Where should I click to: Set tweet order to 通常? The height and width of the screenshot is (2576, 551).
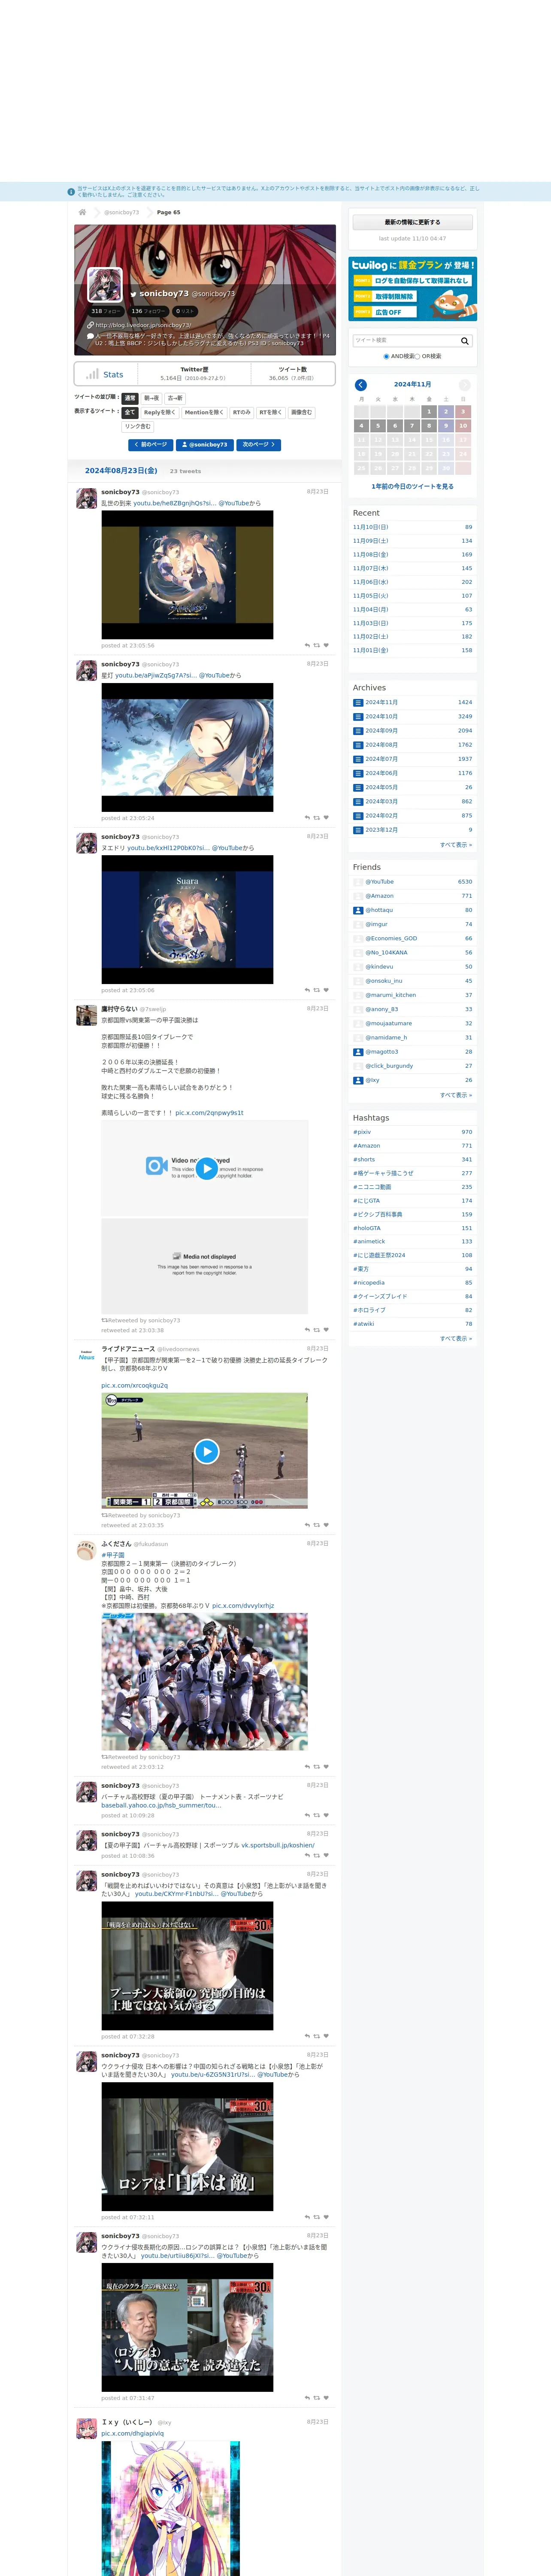click(130, 398)
